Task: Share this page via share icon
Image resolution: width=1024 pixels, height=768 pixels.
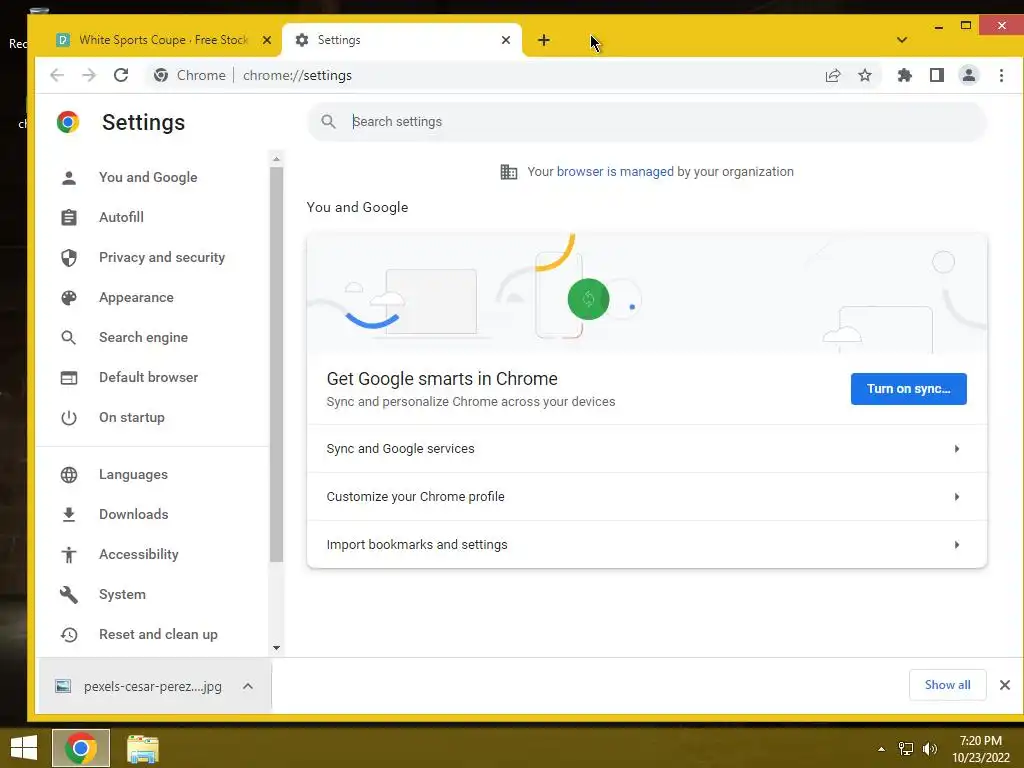Action: click(x=833, y=75)
